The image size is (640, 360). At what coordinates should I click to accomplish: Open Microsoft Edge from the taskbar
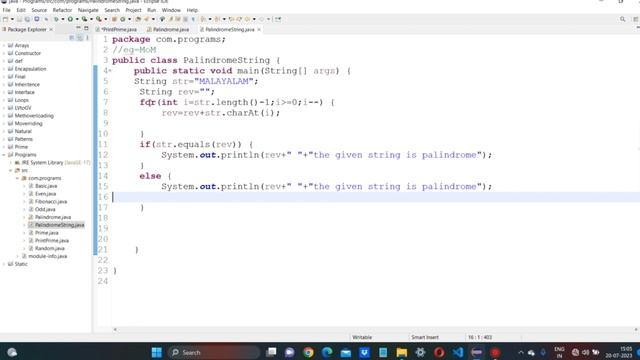pos(327,352)
